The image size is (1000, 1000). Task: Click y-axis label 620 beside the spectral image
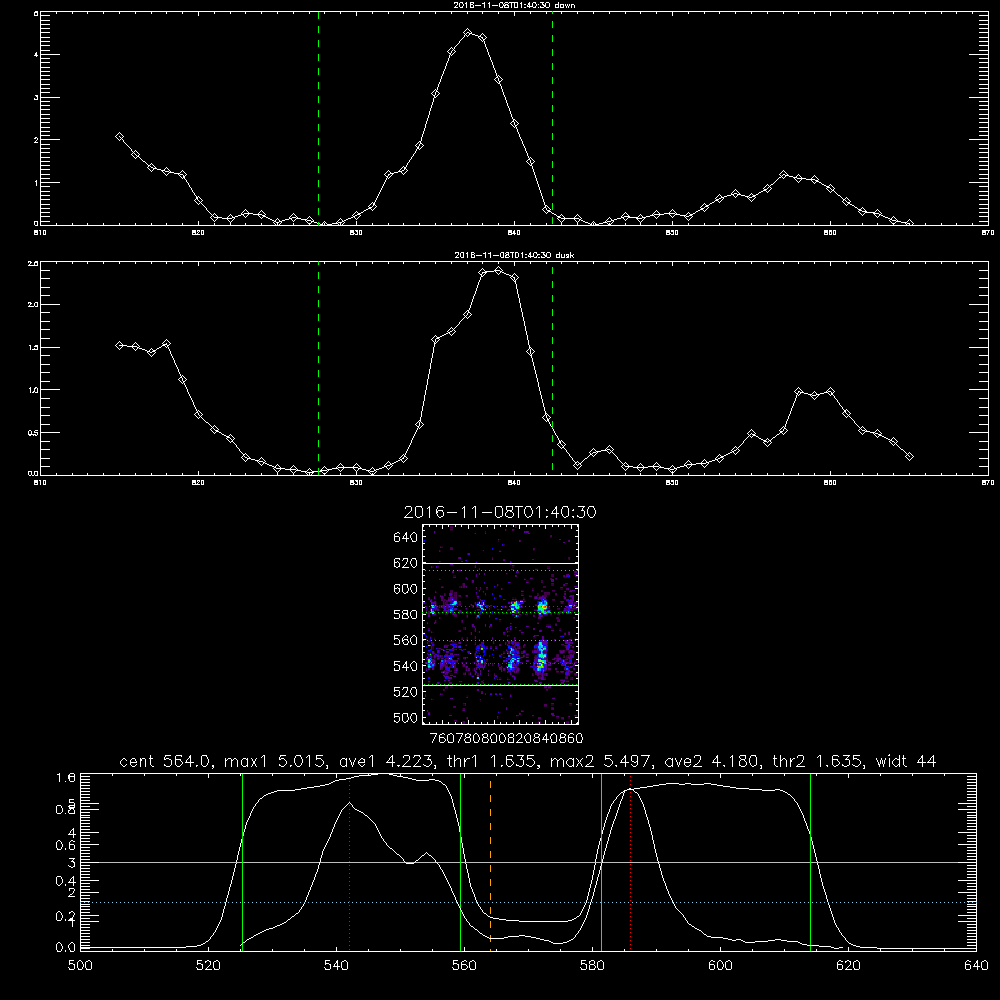point(406,563)
